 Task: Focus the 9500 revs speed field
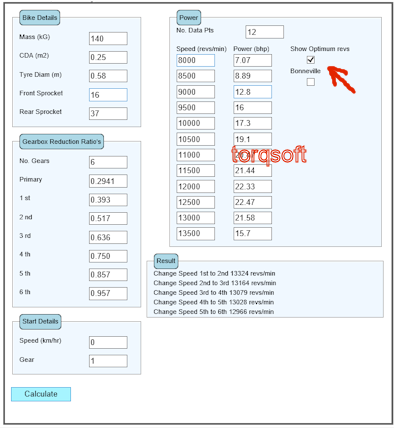(195, 108)
